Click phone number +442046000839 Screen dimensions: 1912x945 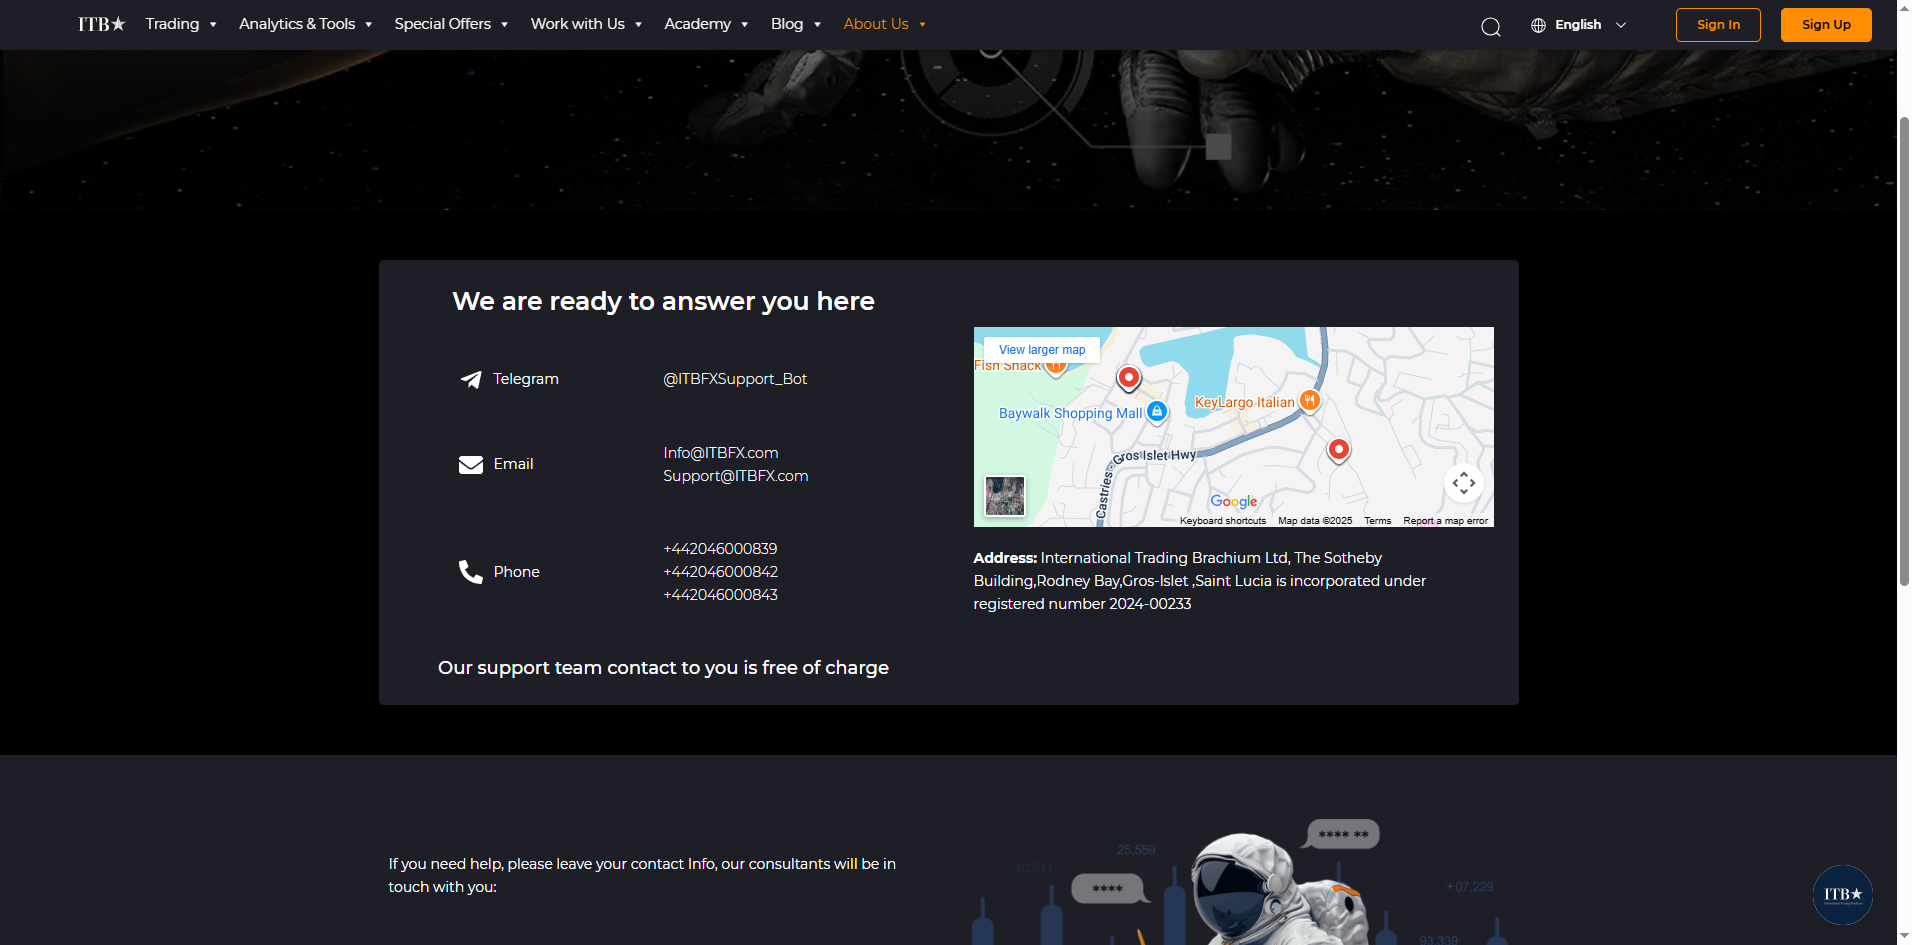coord(720,549)
